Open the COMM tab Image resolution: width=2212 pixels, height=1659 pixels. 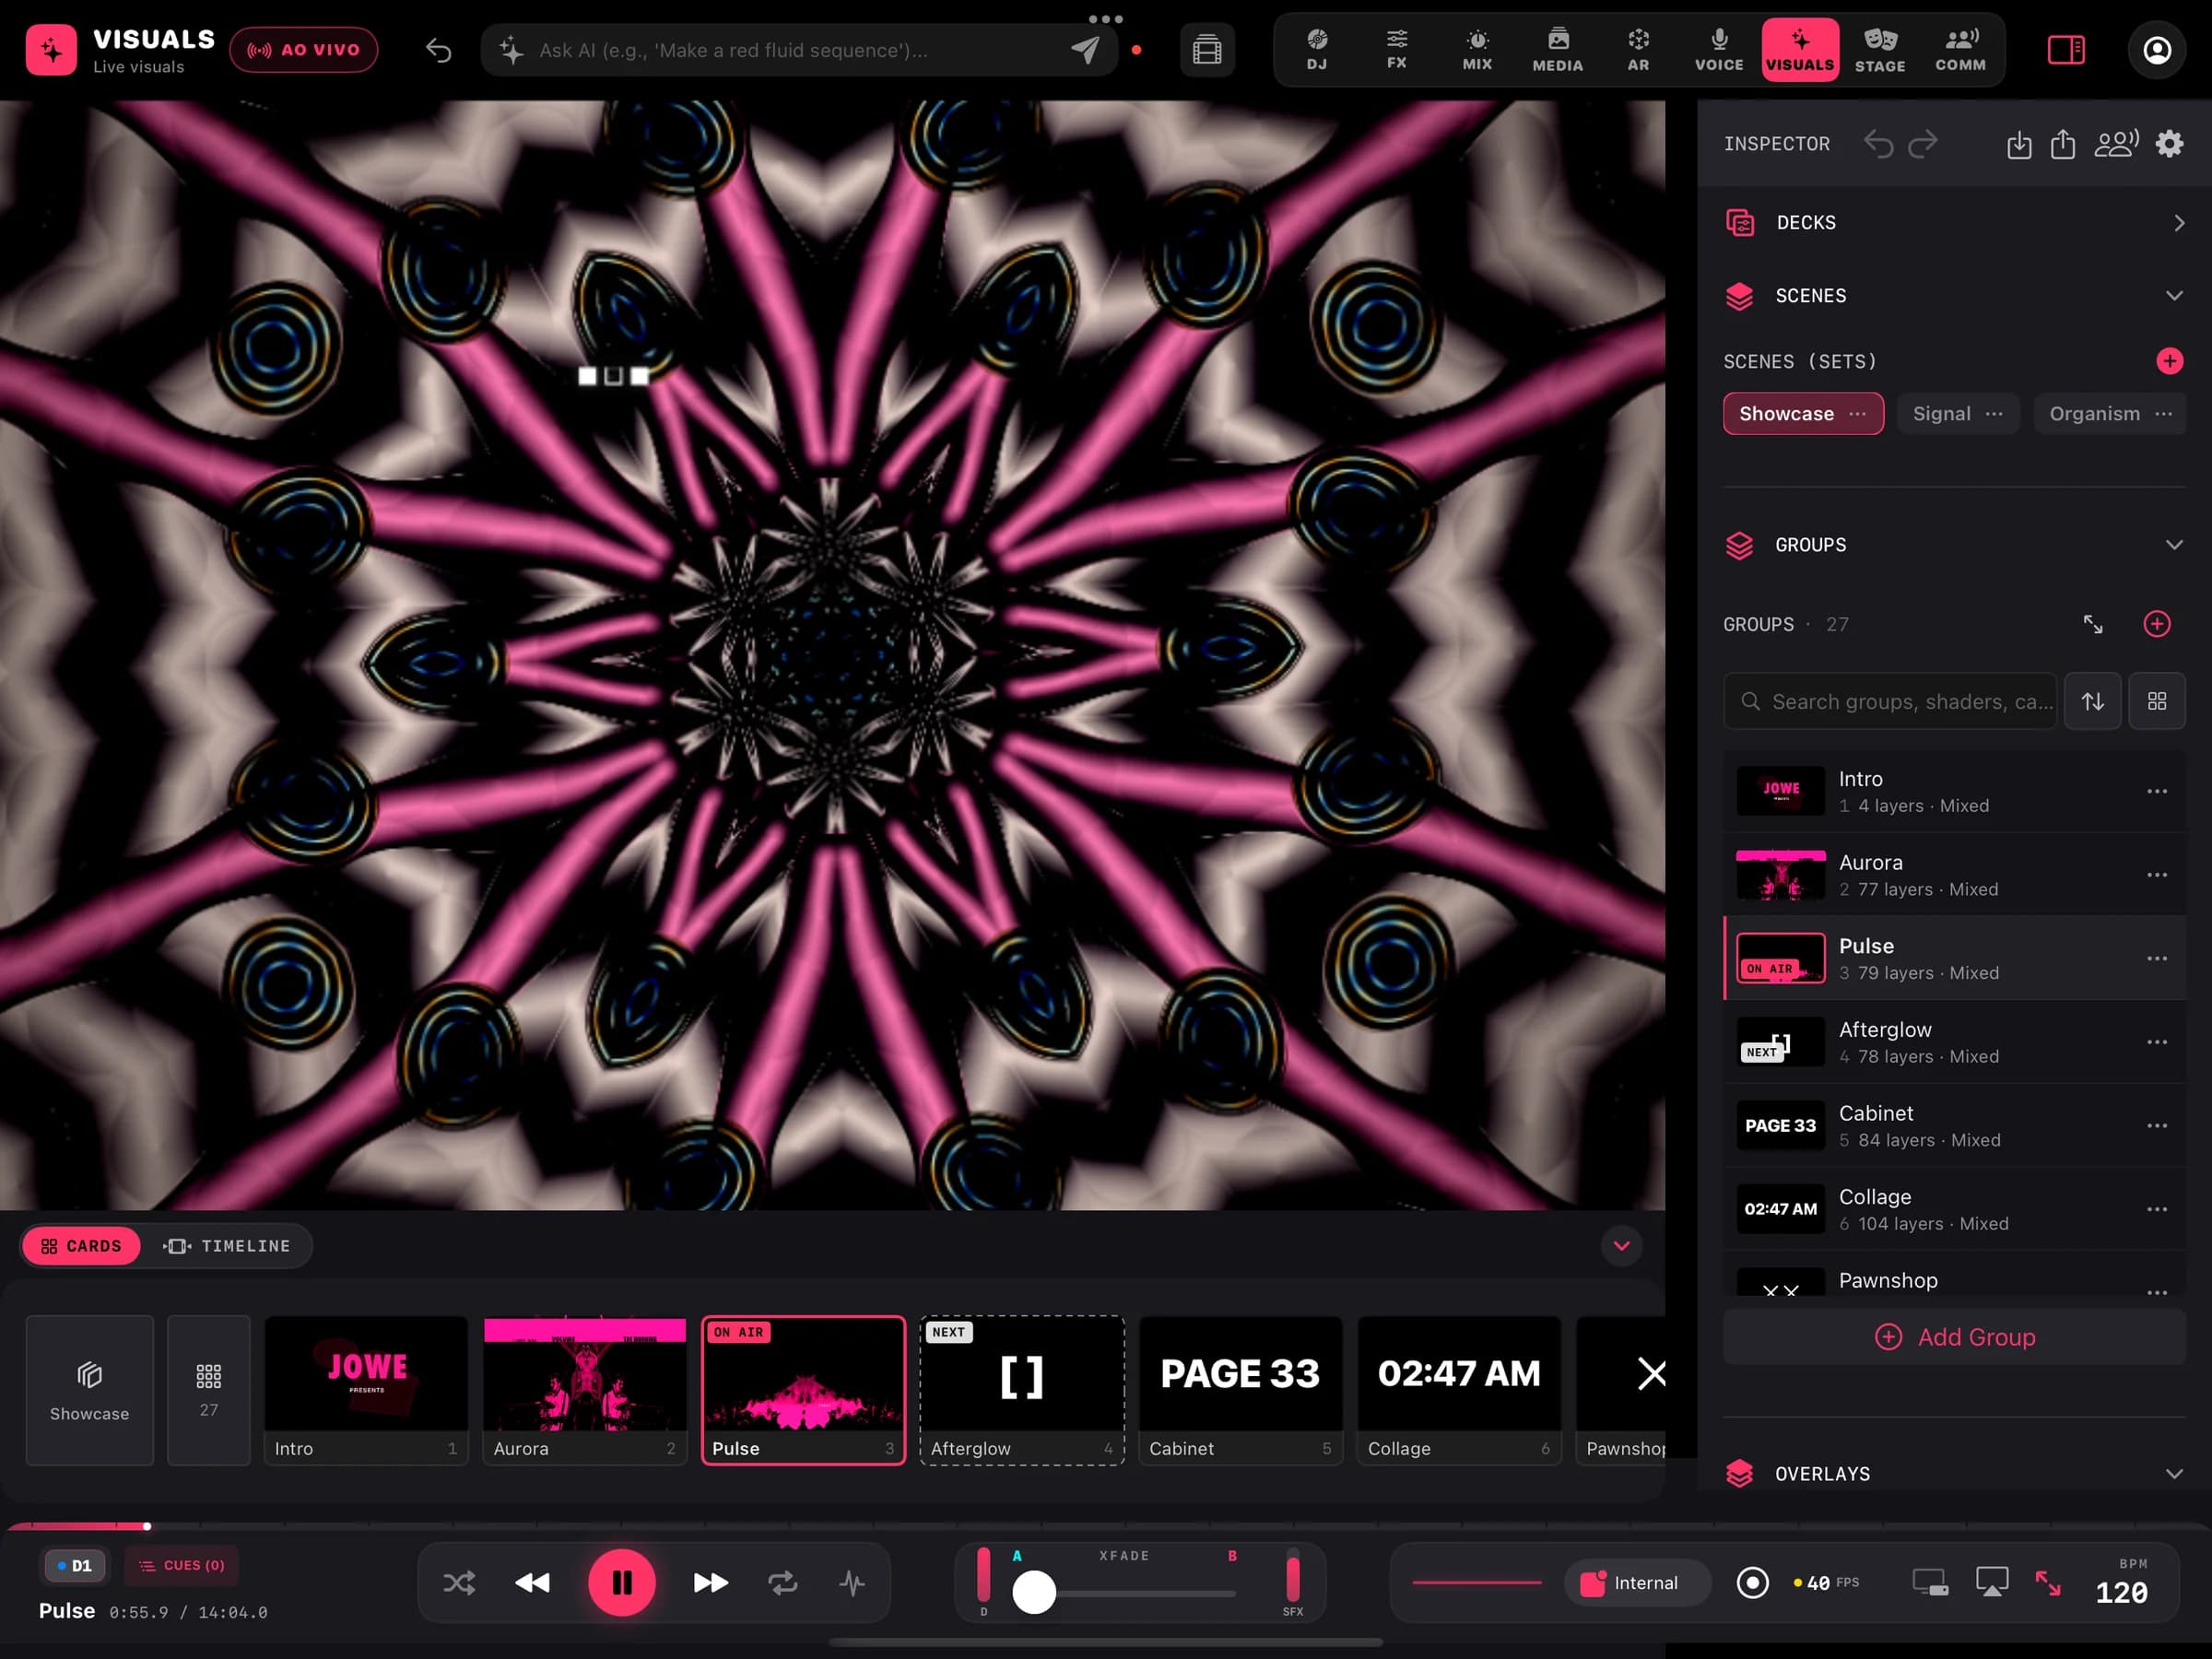[x=1960, y=49]
